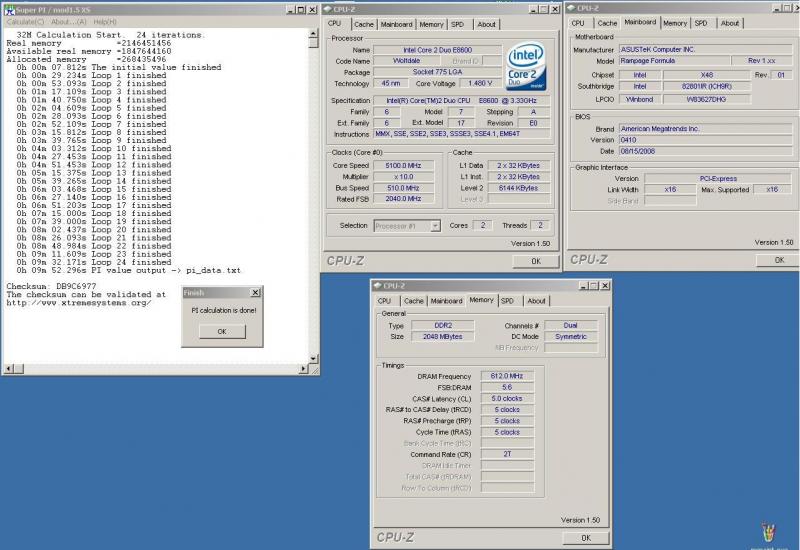Screen dimensions: 800x550
Task: Open About tab in the CPU-Z Memory window
Action: [536, 301]
